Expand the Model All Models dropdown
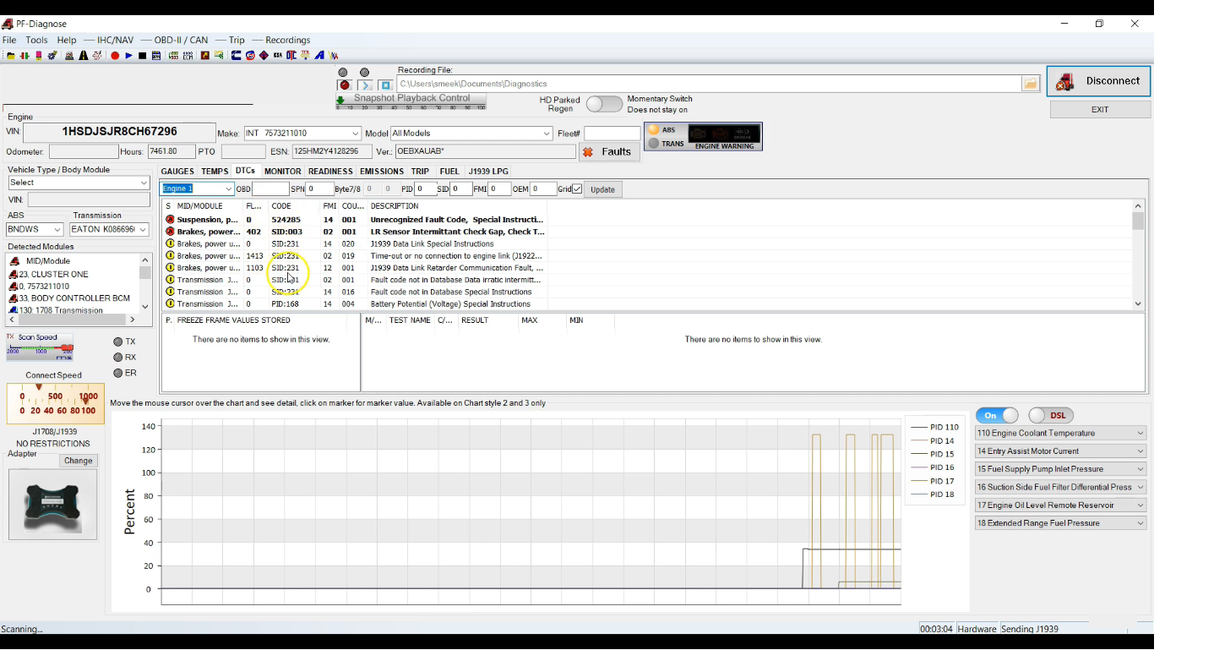The height and width of the screenshot is (650, 1214). coord(546,134)
